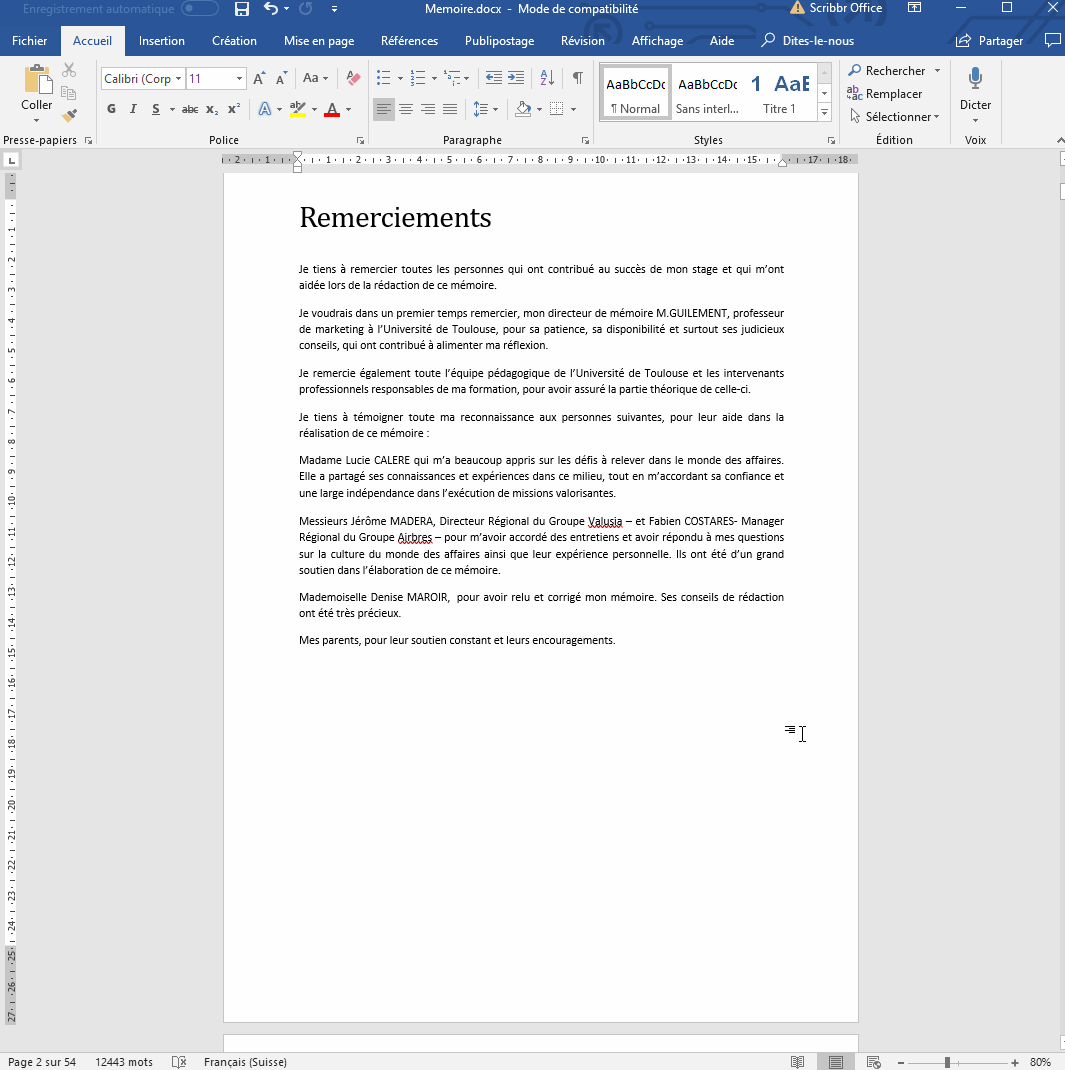Apply subscript formatting
This screenshot has height=1070, width=1065.
point(212,109)
